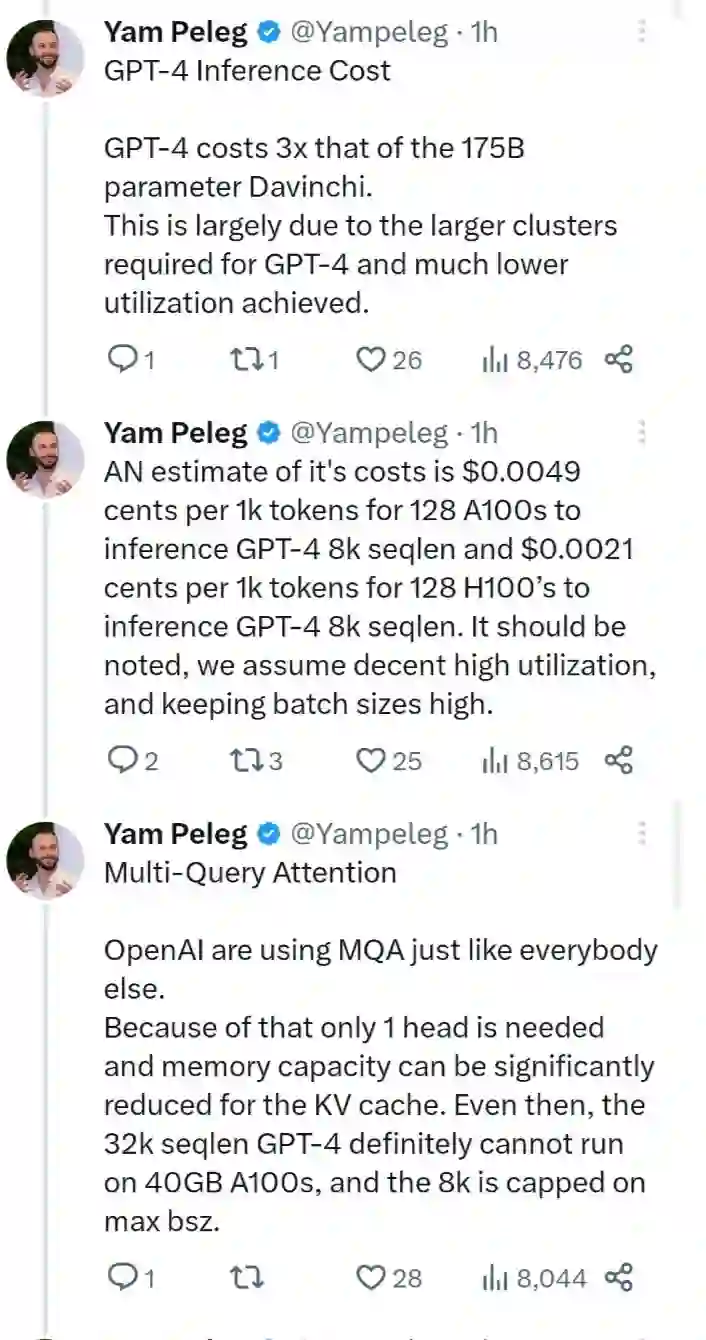
Task: Open Yam Peleg's avatar on the second tweet
Action: [x=46, y=459]
